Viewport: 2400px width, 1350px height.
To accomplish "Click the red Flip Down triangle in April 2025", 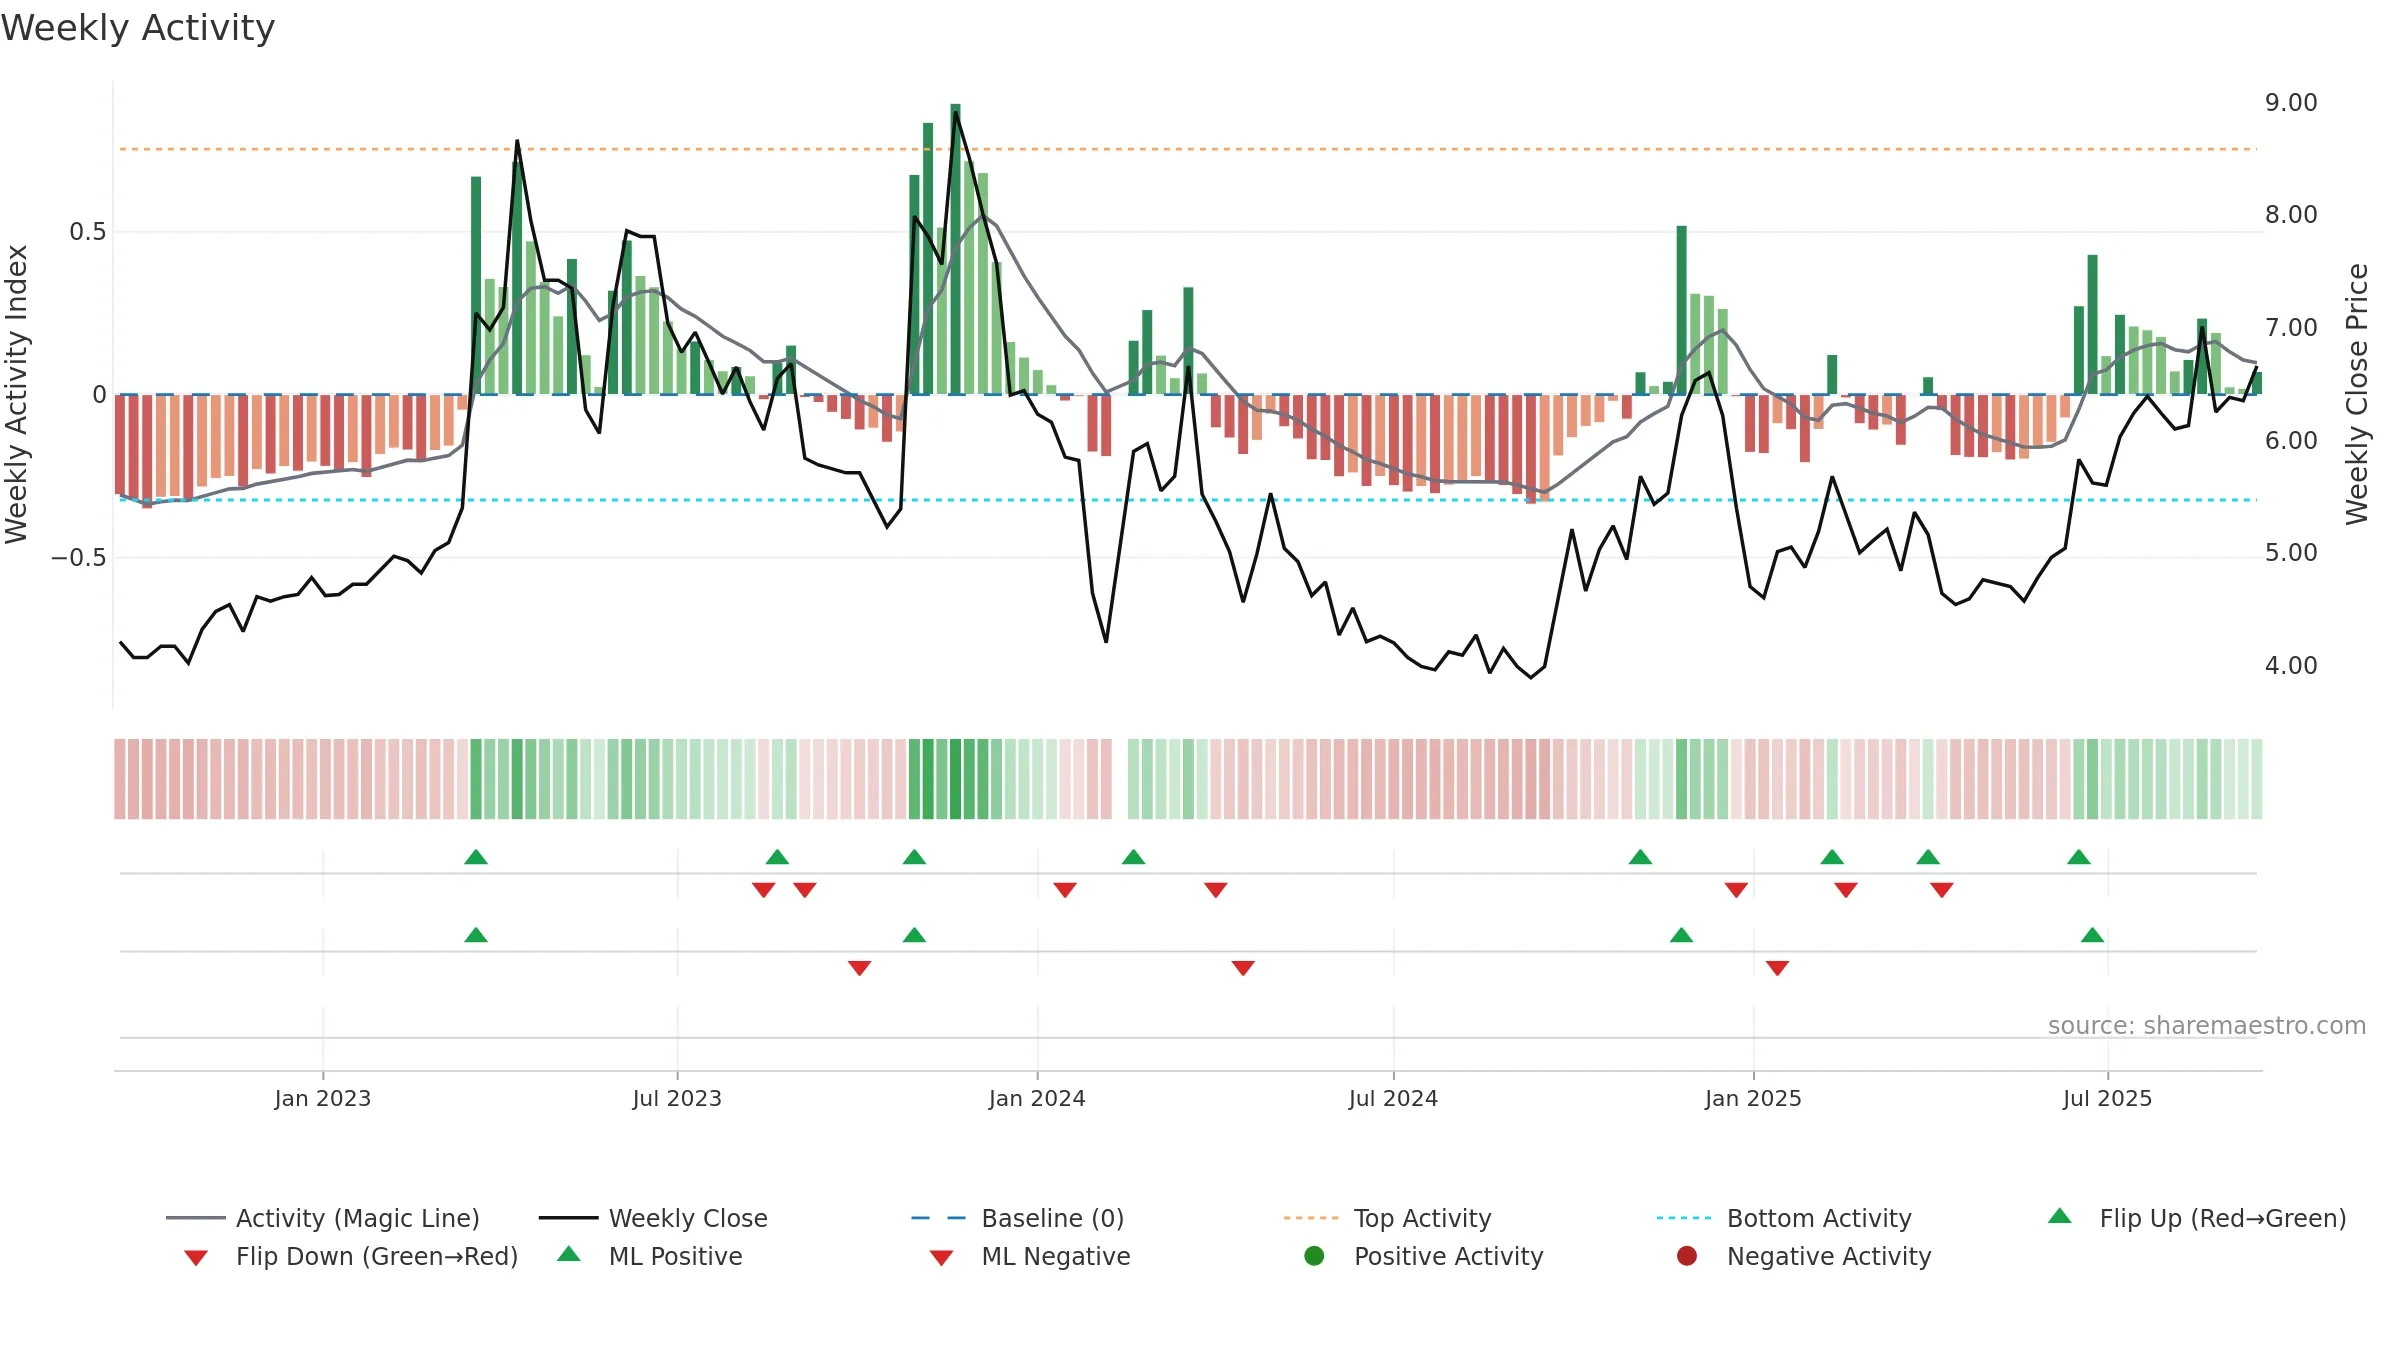I will click(1942, 890).
